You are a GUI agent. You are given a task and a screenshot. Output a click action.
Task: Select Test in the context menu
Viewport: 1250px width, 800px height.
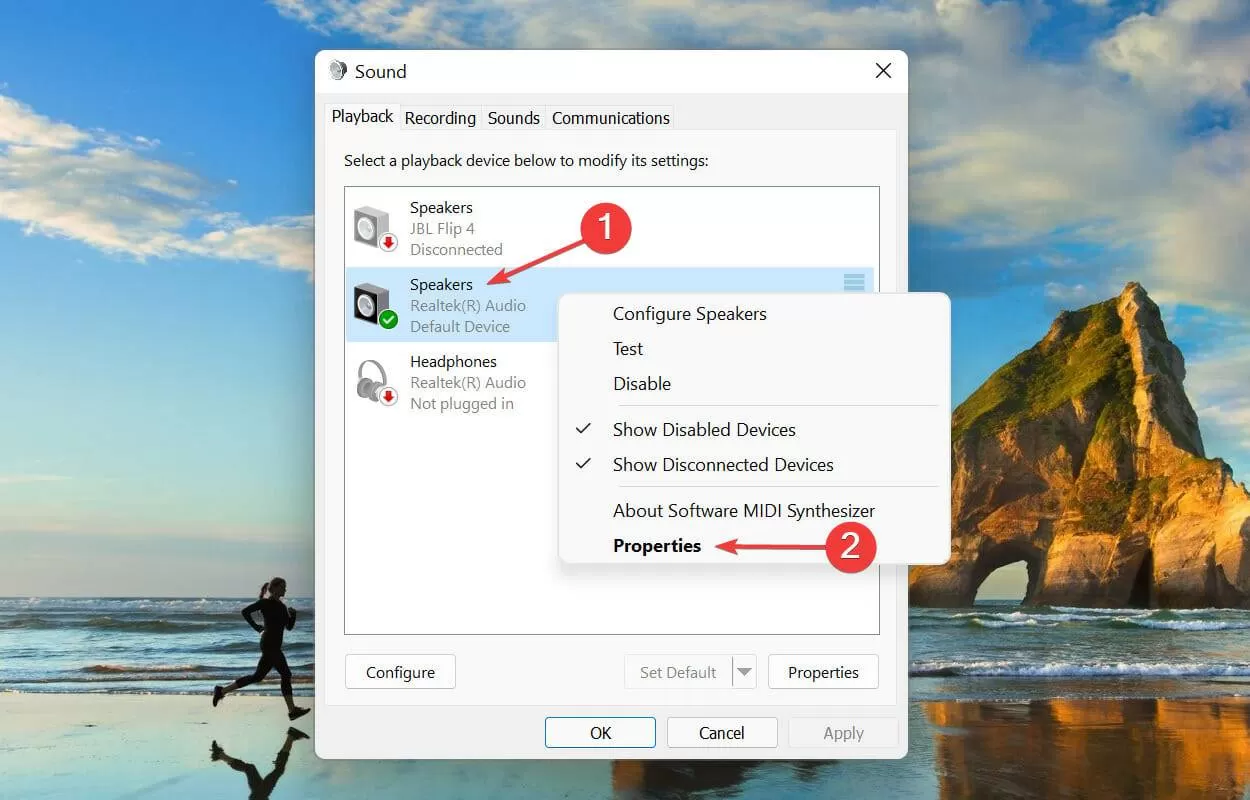tap(628, 349)
